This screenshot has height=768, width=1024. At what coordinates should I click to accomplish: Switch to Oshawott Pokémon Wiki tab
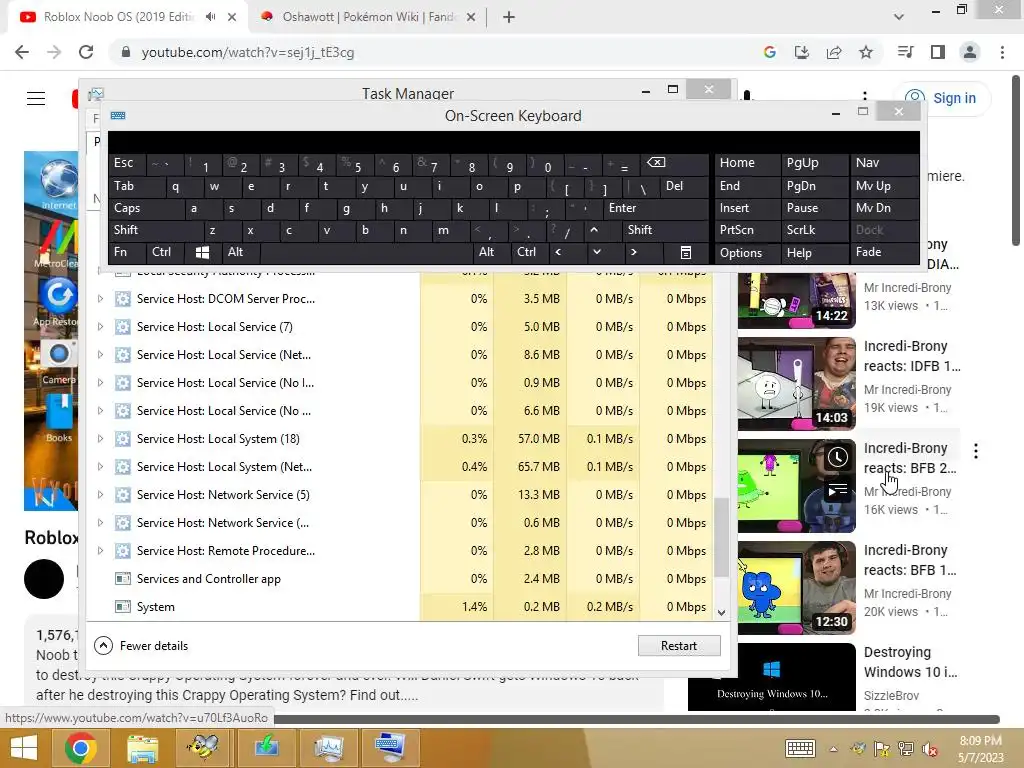[x=369, y=17]
